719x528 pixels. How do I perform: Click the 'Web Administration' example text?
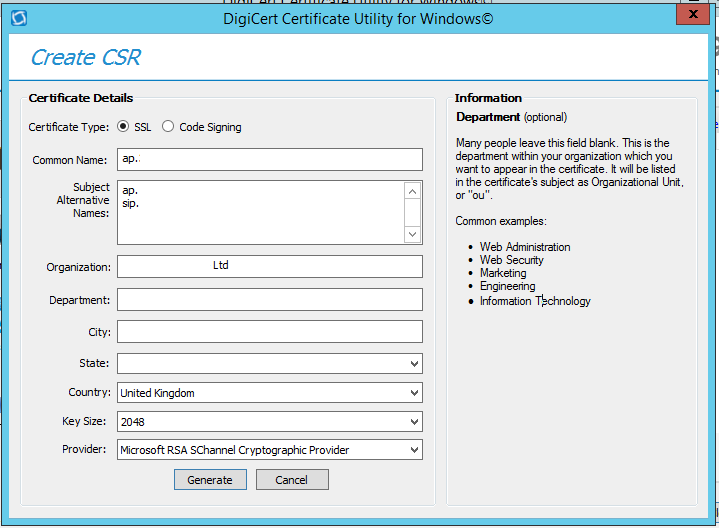point(525,247)
